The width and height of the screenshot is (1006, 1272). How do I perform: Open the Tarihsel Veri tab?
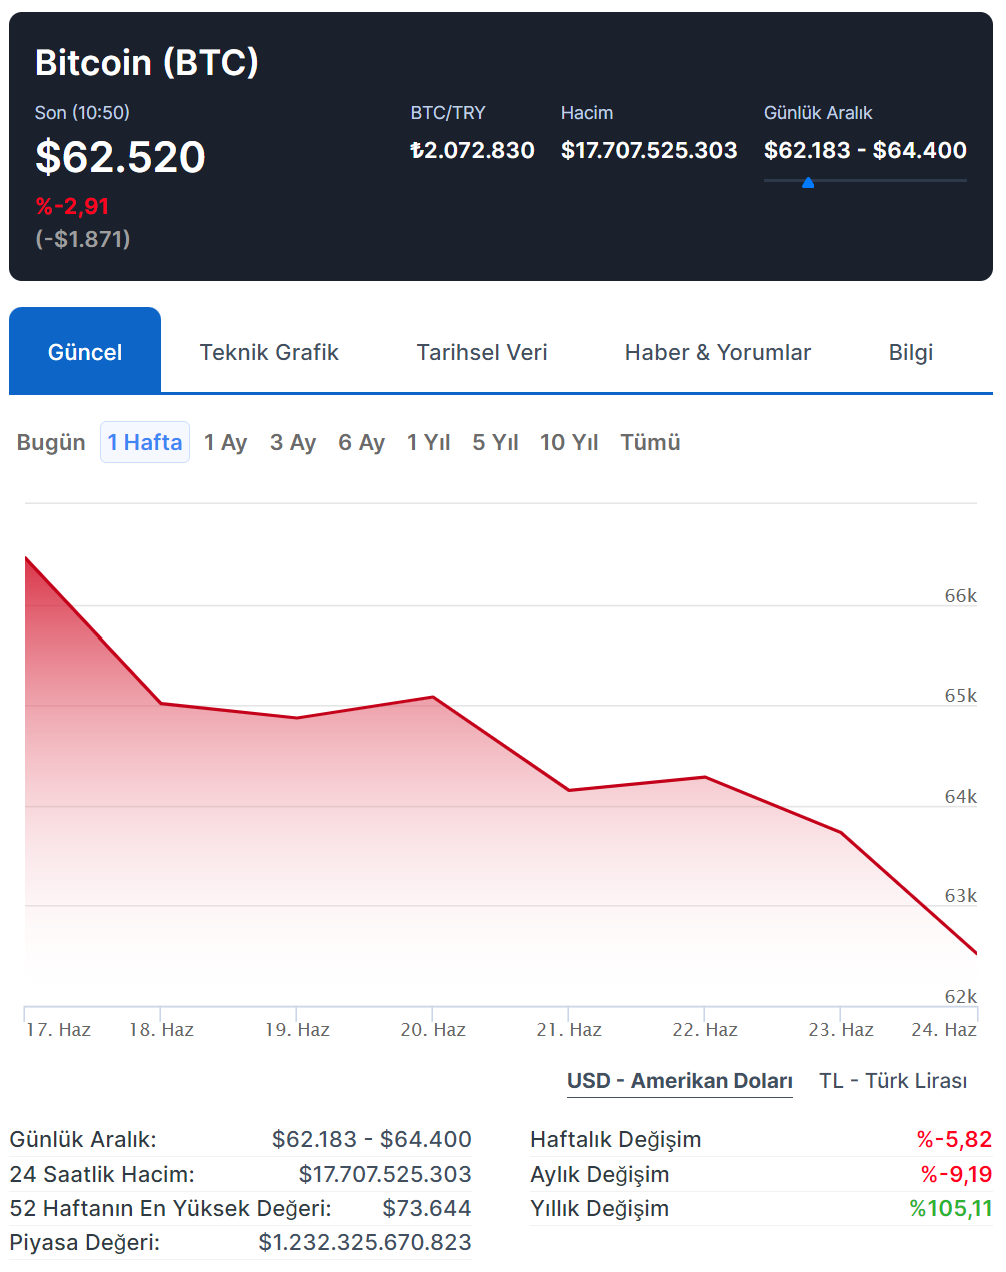click(x=482, y=352)
